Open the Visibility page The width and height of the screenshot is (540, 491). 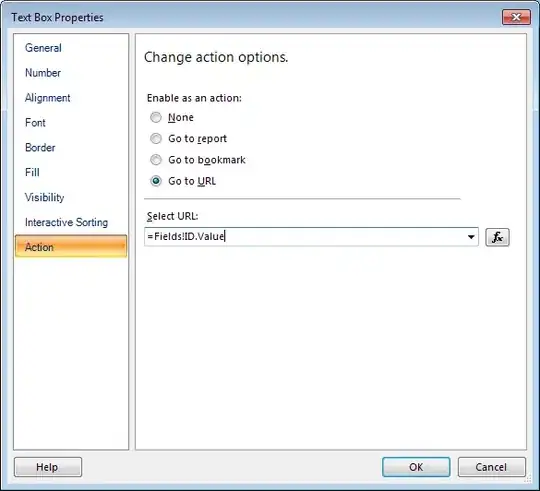(x=44, y=197)
